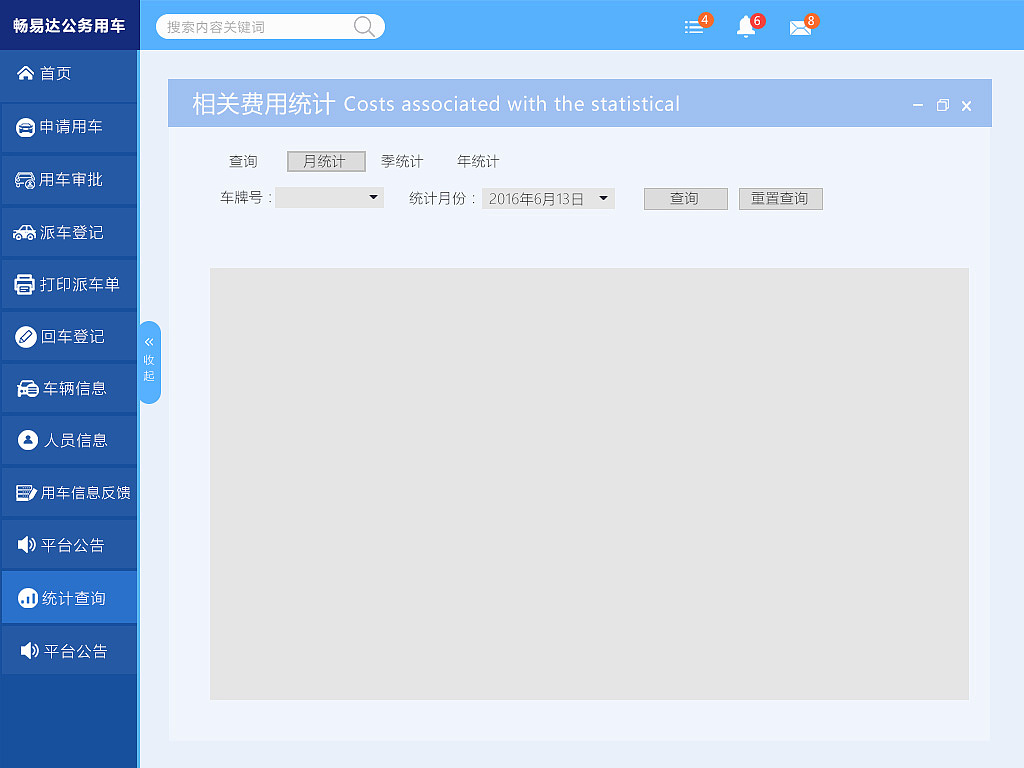This screenshot has height=768, width=1024.
Task: Click the 重置查询 reset query button
Action: pos(780,198)
